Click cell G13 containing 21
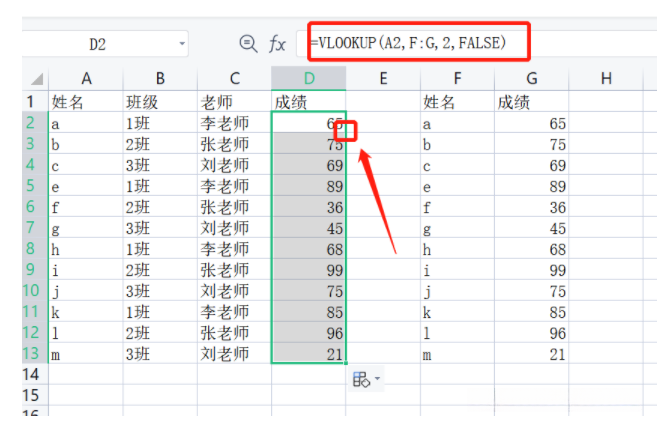 click(531, 353)
